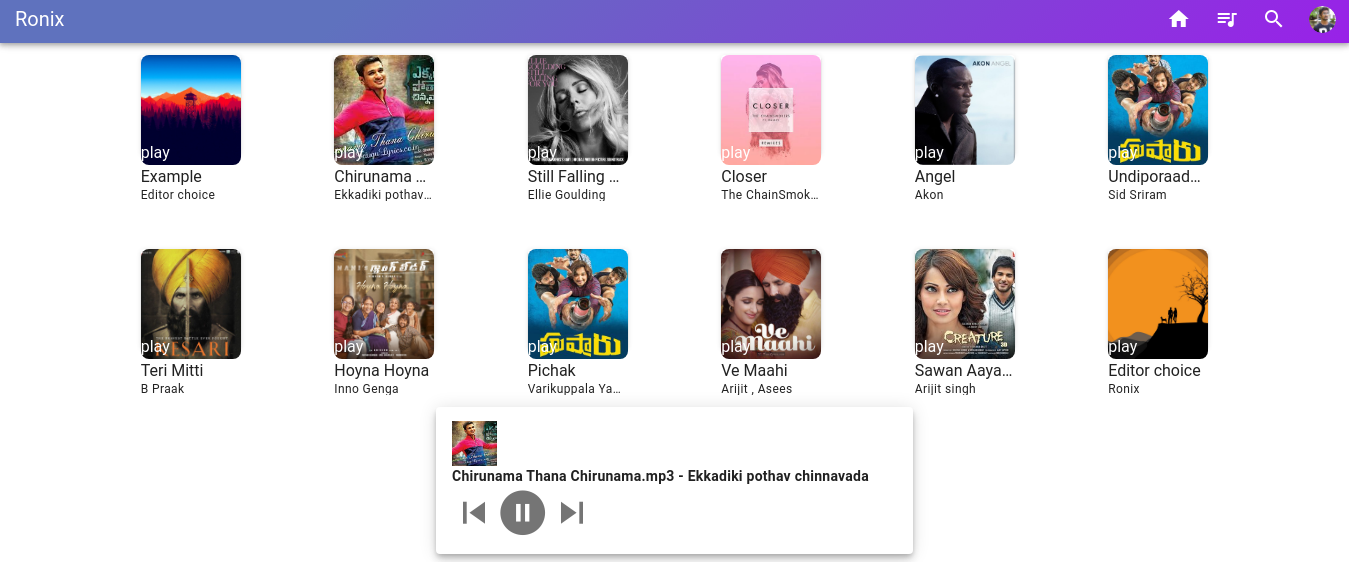Select the Hoyna Hoyna song title

(381, 371)
